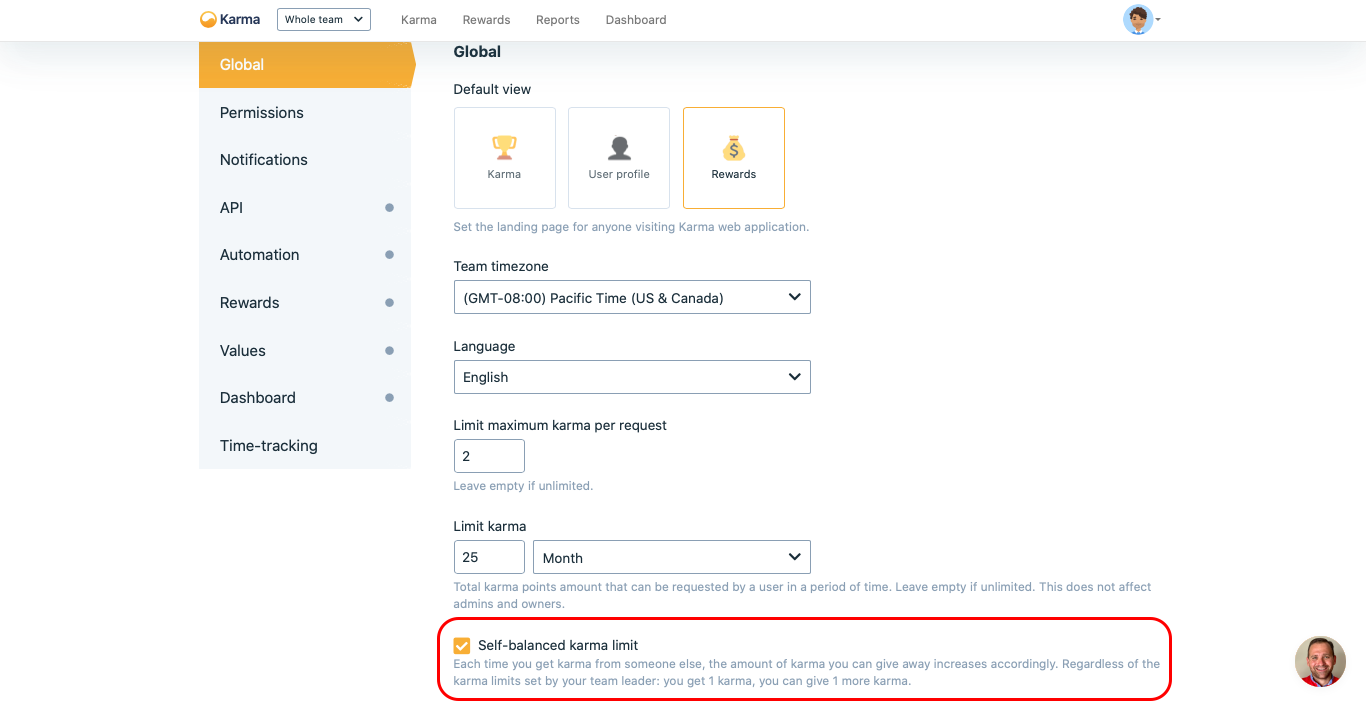The width and height of the screenshot is (1366, 704).
Task: Focus the maximum karma per request field
Action: pos(489,456)
